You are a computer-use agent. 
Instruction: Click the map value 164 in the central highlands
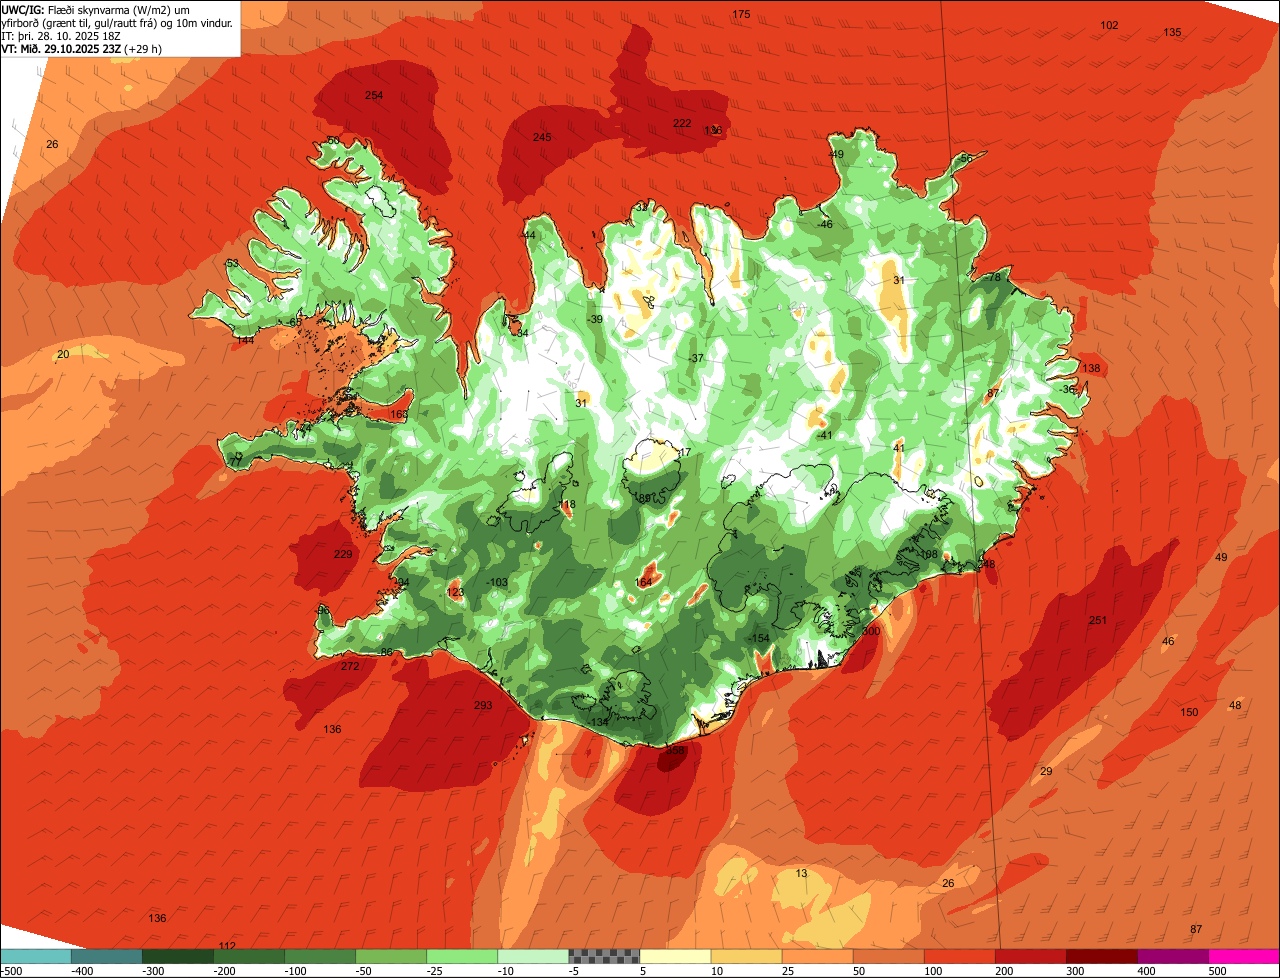click(643, 582)
